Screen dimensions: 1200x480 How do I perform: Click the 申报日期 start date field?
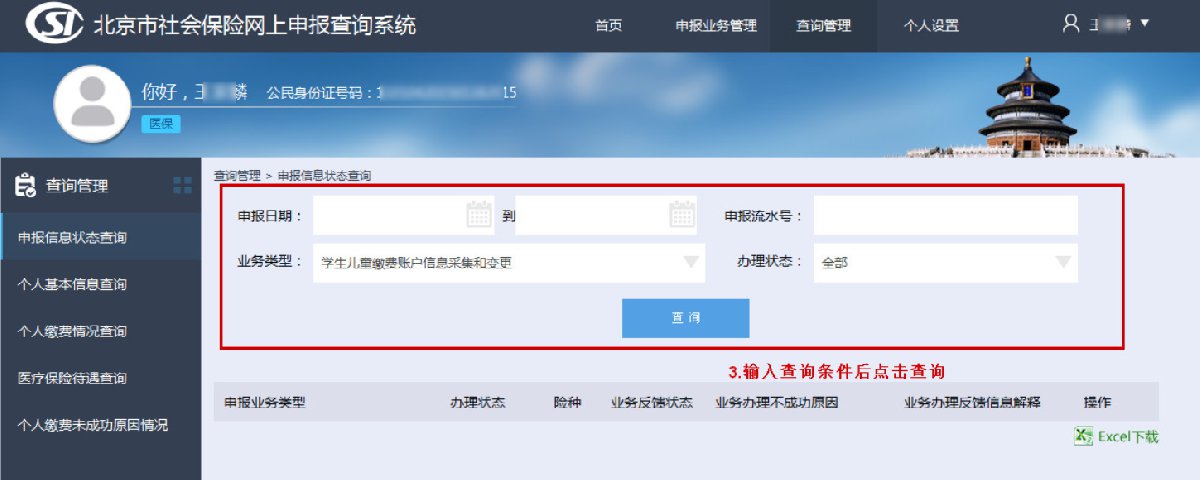[403, 215]
